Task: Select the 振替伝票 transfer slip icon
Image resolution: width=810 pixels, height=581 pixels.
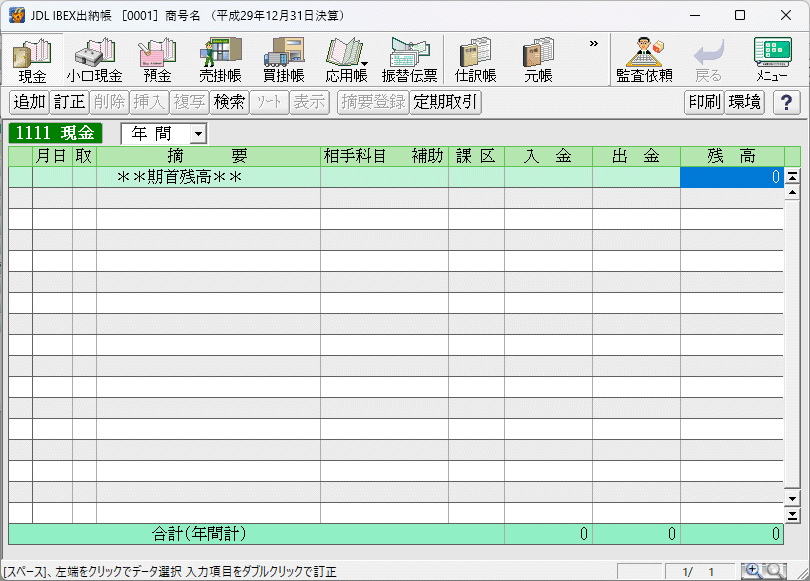Action: (x=410, y=58)
